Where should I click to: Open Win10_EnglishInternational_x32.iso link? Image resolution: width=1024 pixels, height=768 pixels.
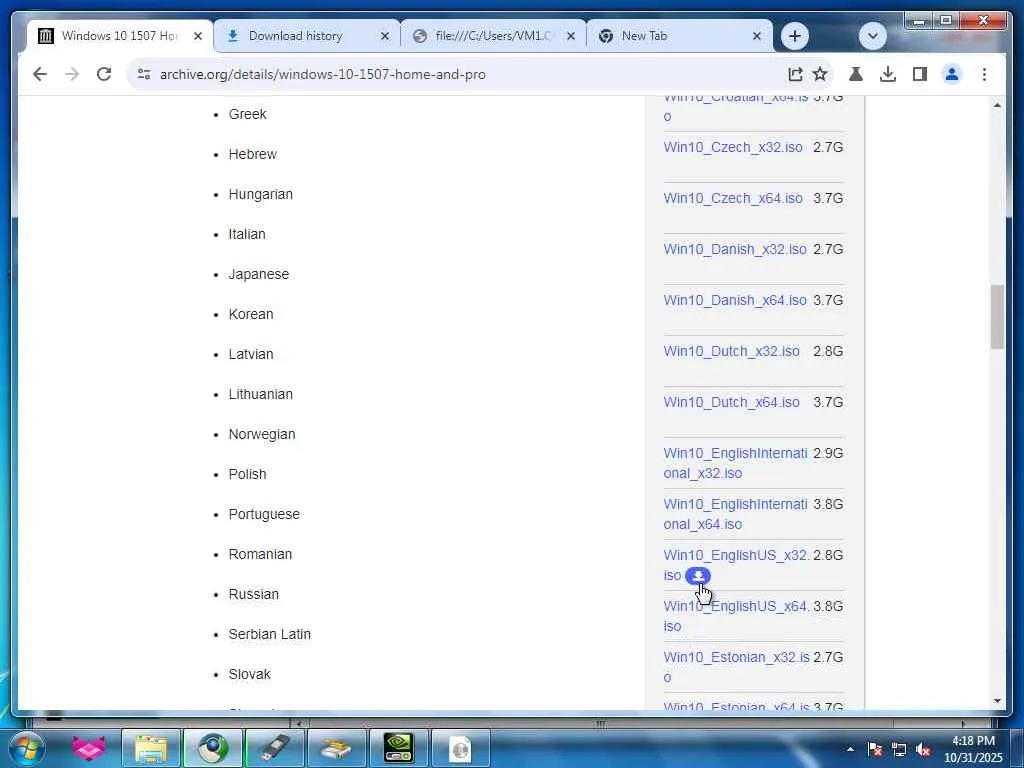pyautogui.click(x=735, y=462)
